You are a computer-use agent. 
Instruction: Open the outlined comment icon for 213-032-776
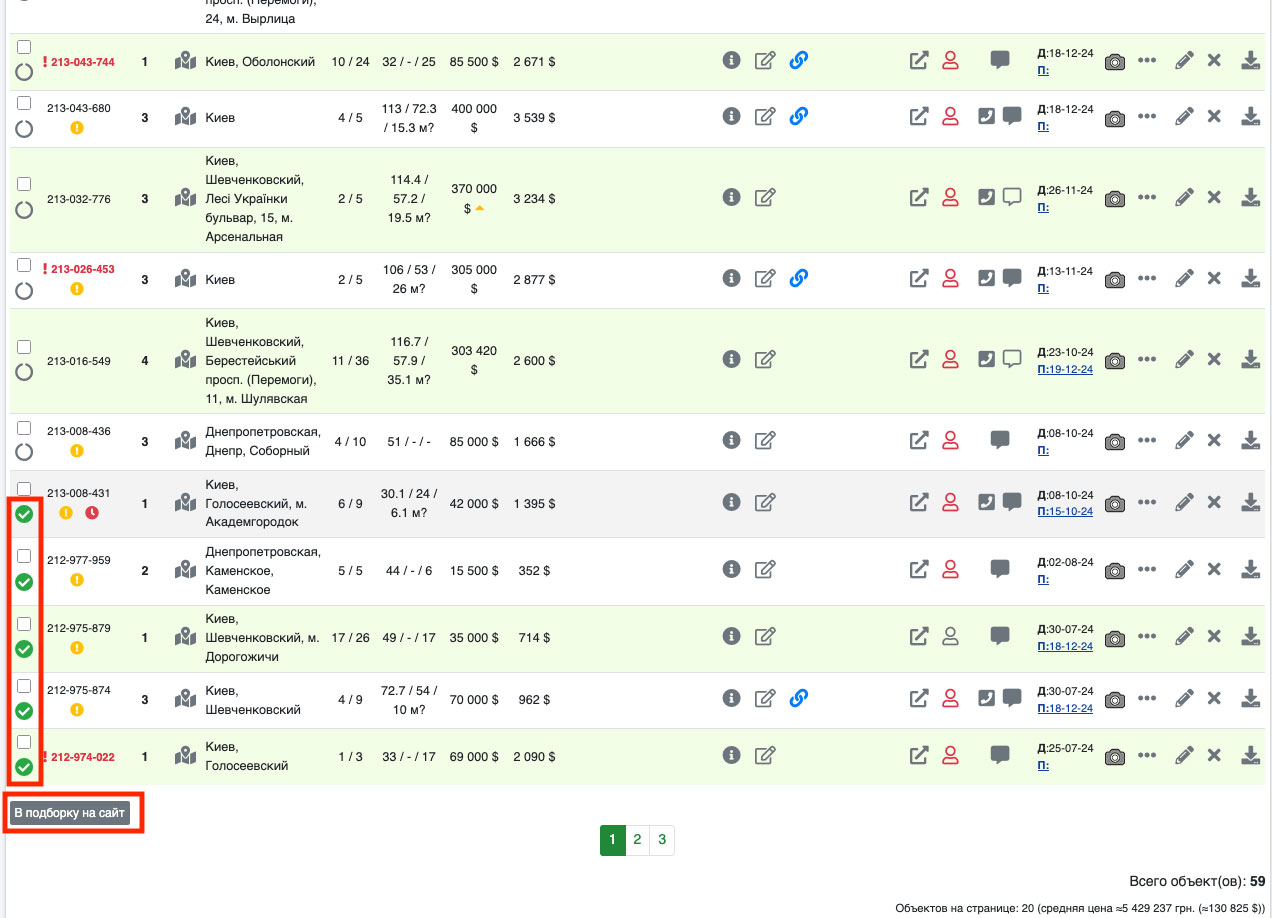click(1012, 197)
